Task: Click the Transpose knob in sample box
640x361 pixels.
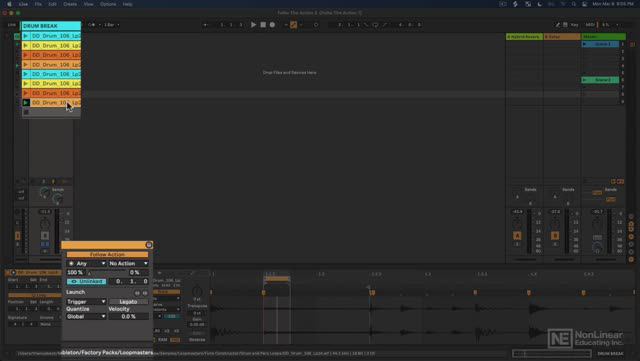Action: point(197,292)
